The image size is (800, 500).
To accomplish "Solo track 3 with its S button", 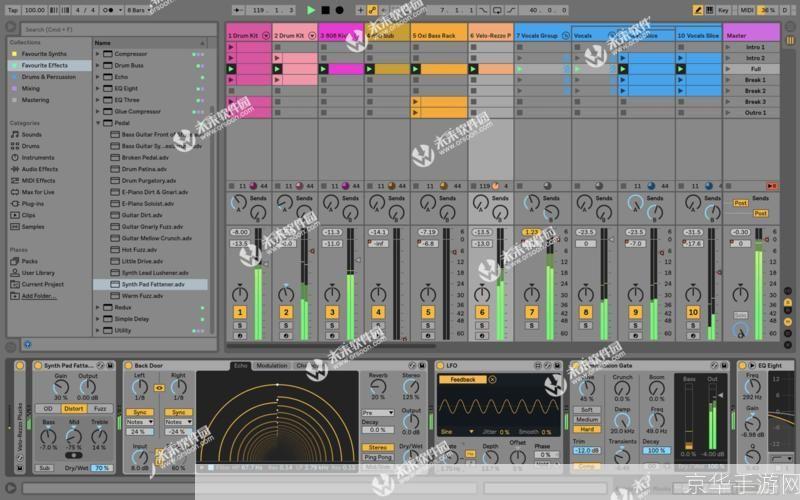I will (332, 326).
